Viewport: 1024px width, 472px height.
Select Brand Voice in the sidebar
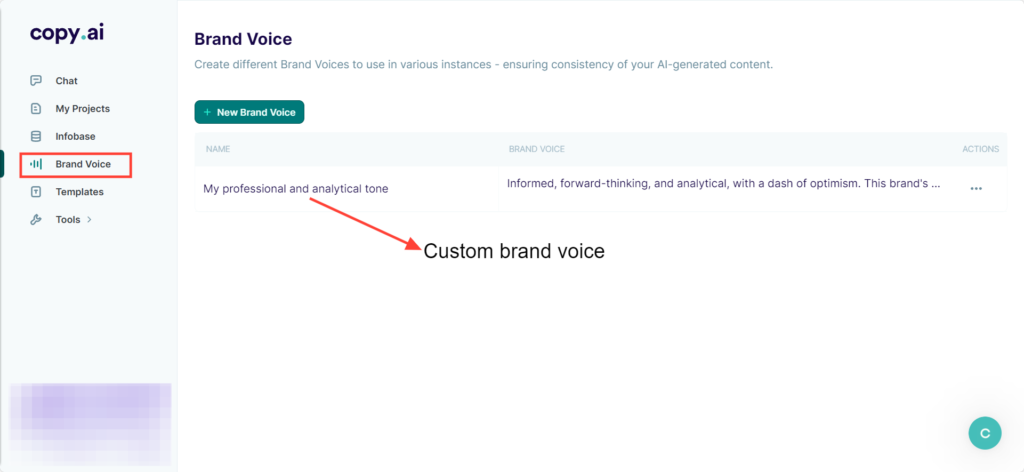[83, 164]
